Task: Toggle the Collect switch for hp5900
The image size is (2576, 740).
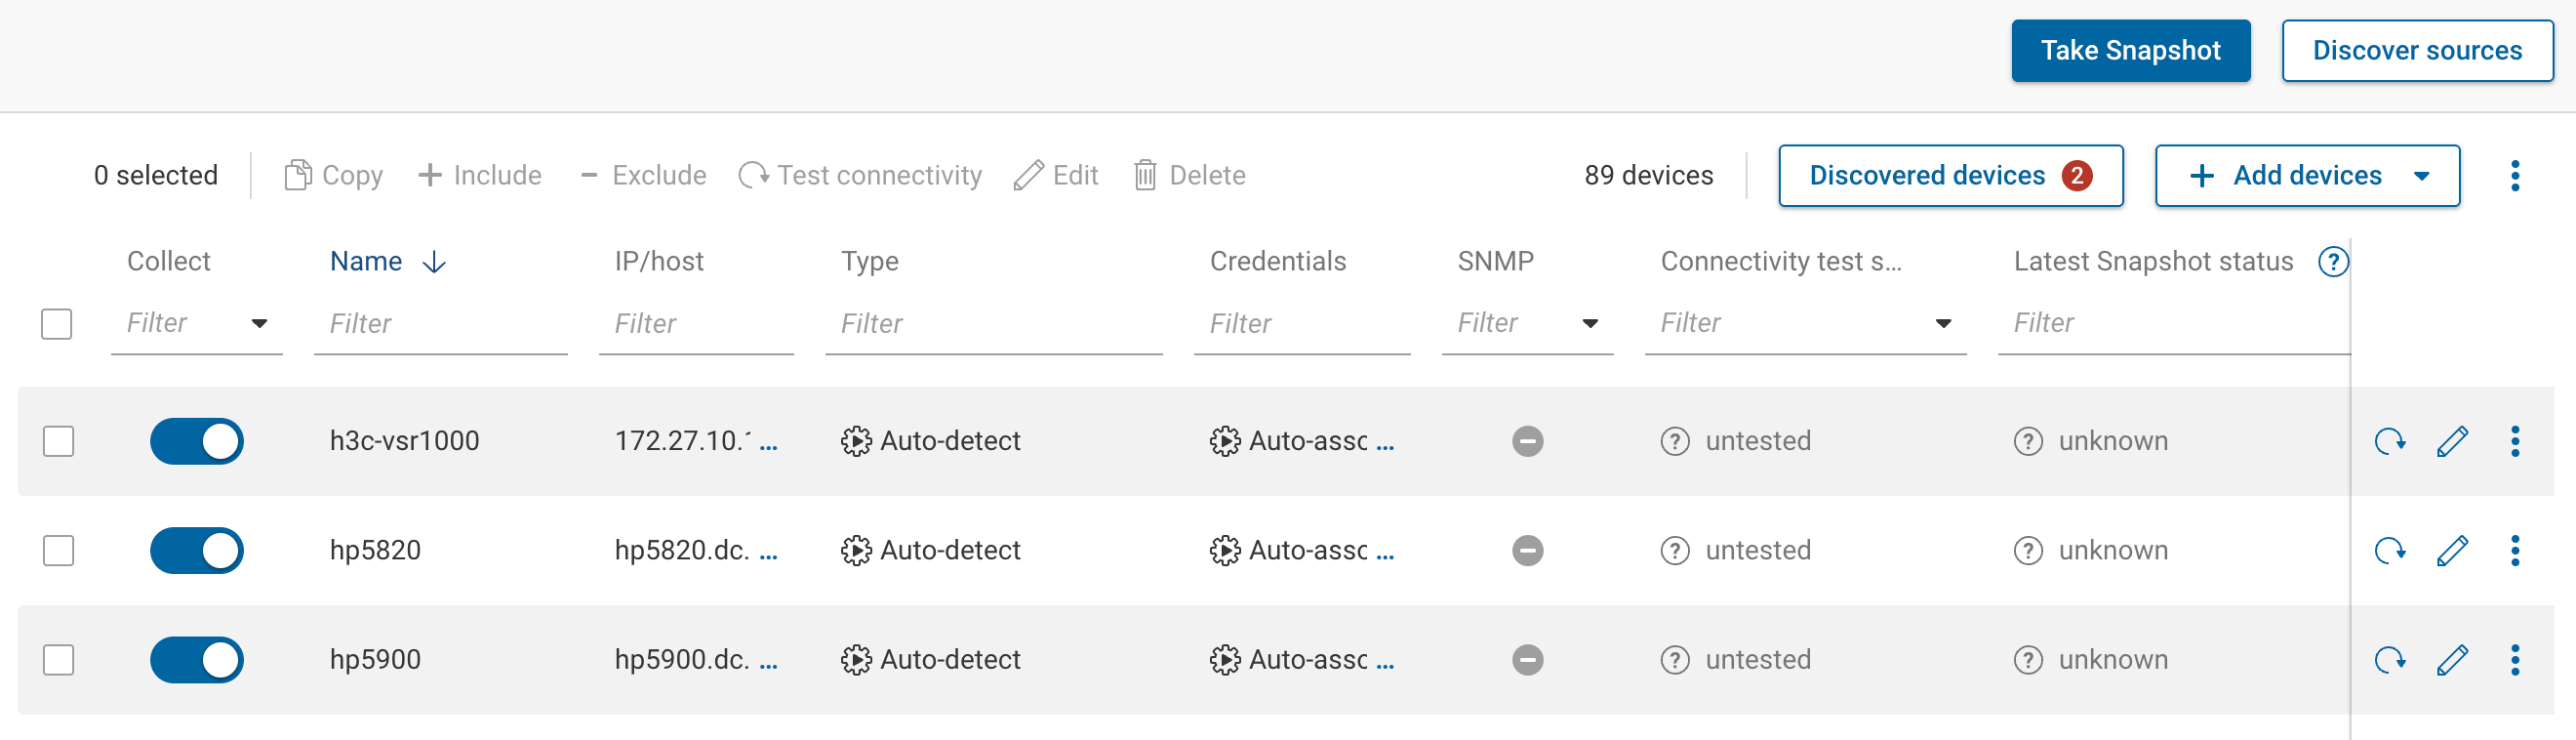Action: click(x=197, y=660)
